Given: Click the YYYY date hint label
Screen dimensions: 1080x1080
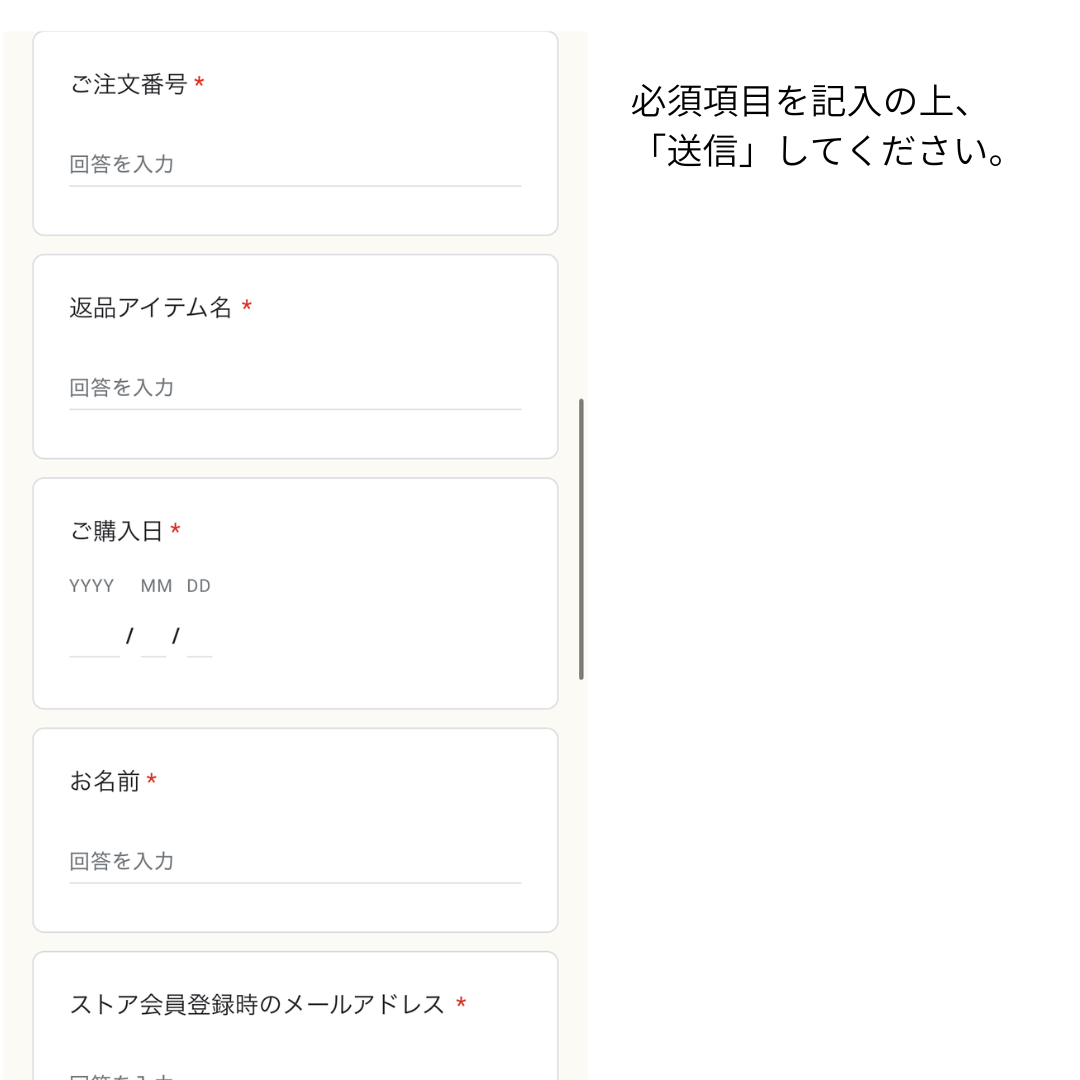Looking at the screenshot, I should [x=91, y=586].
